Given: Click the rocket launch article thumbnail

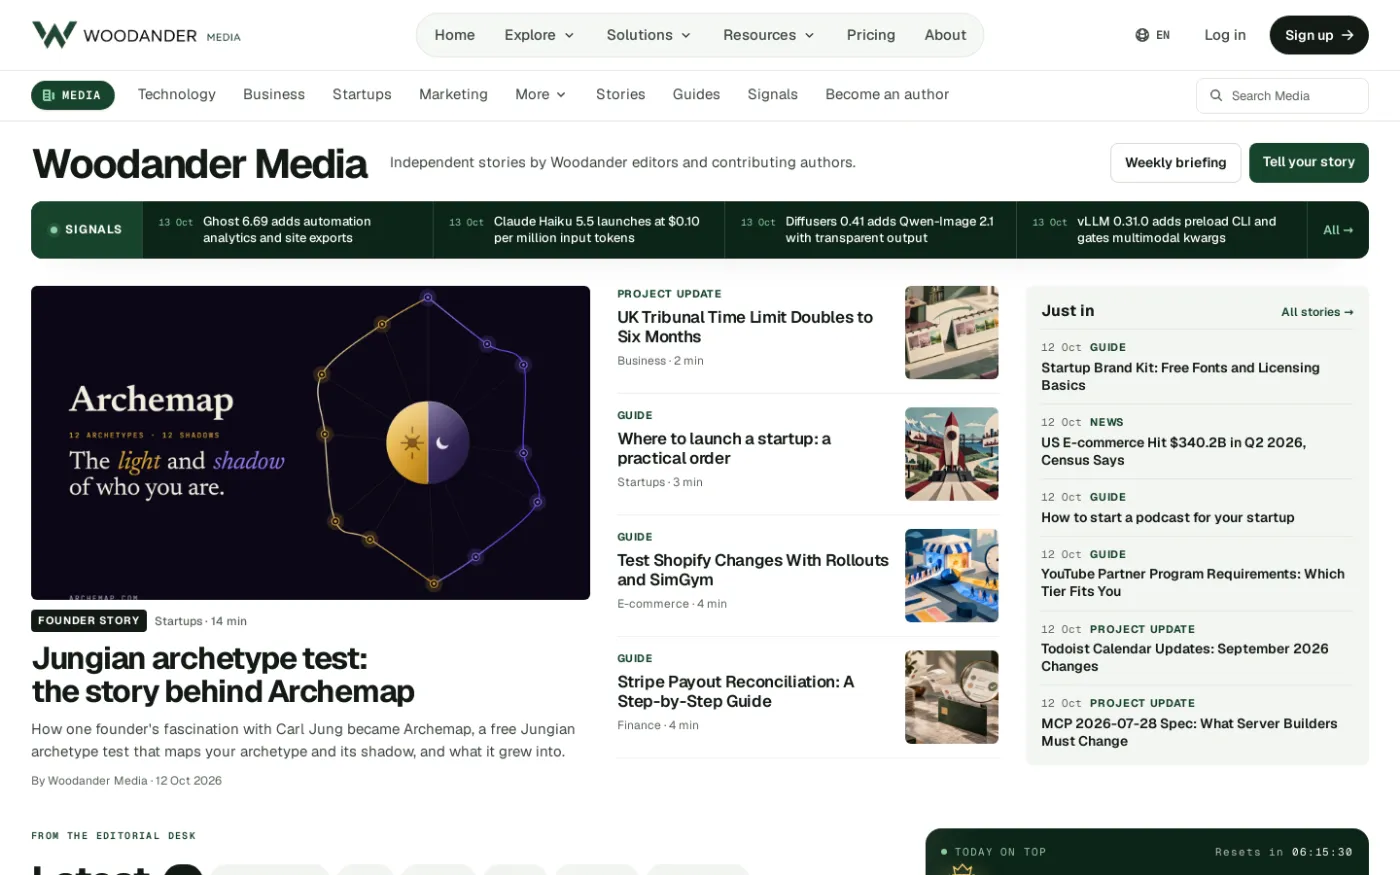Looking at the screenshot, I should (951, 454).
